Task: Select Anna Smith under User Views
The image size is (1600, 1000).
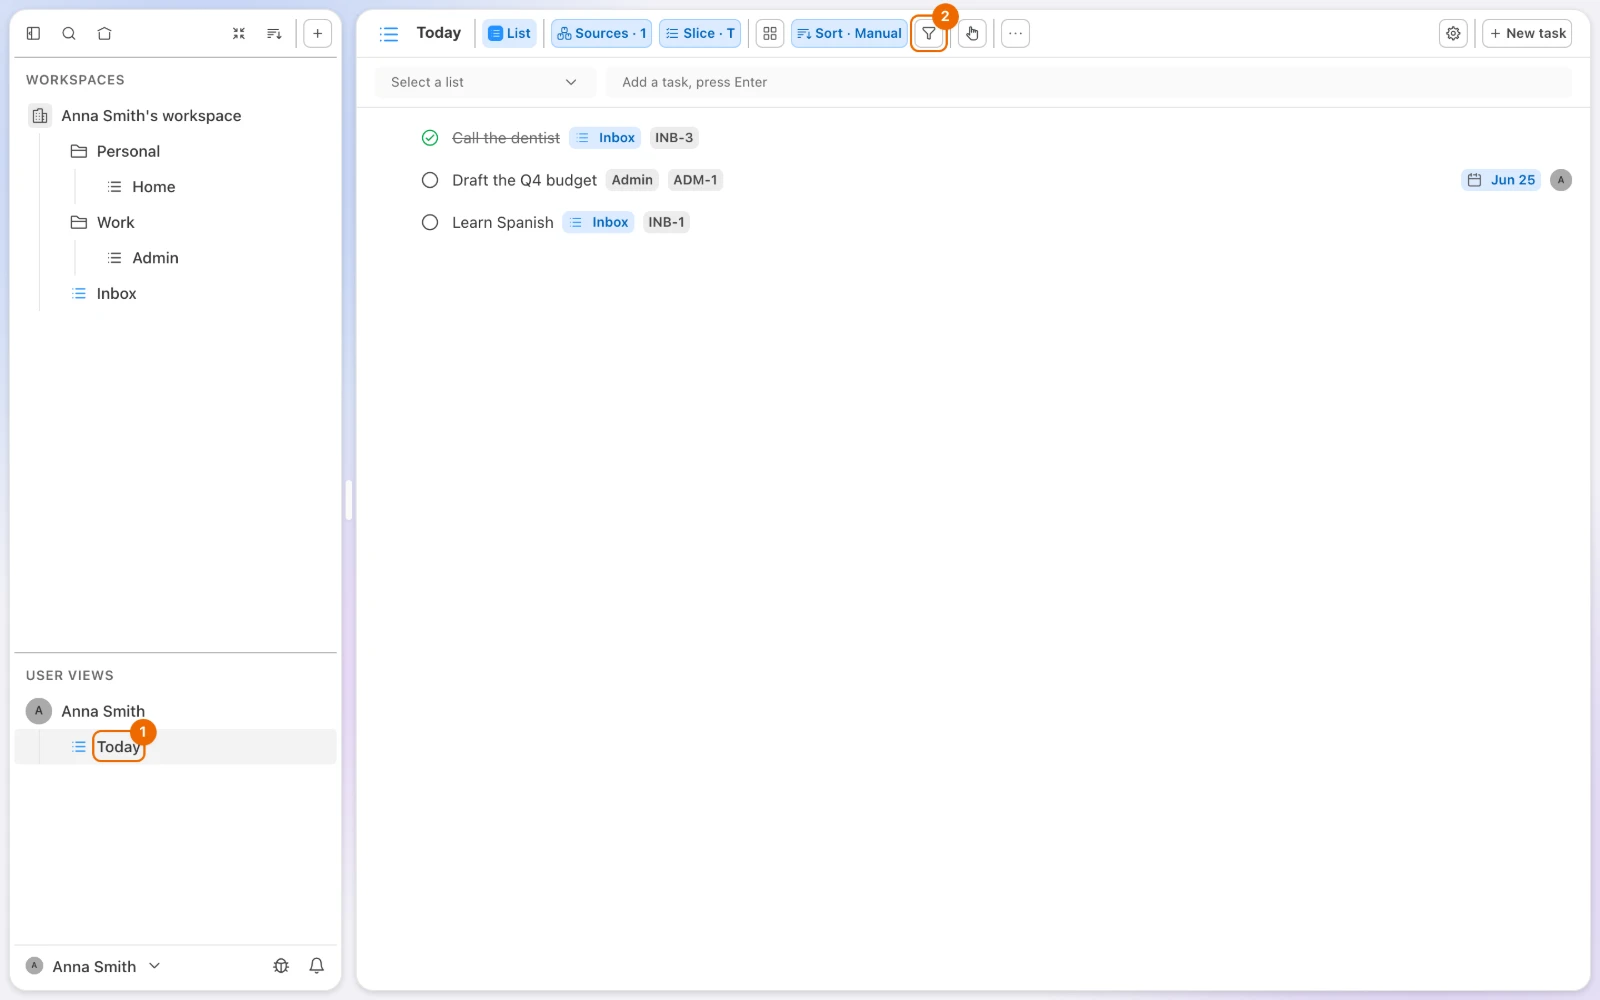Action: click(x=103, y=711)
